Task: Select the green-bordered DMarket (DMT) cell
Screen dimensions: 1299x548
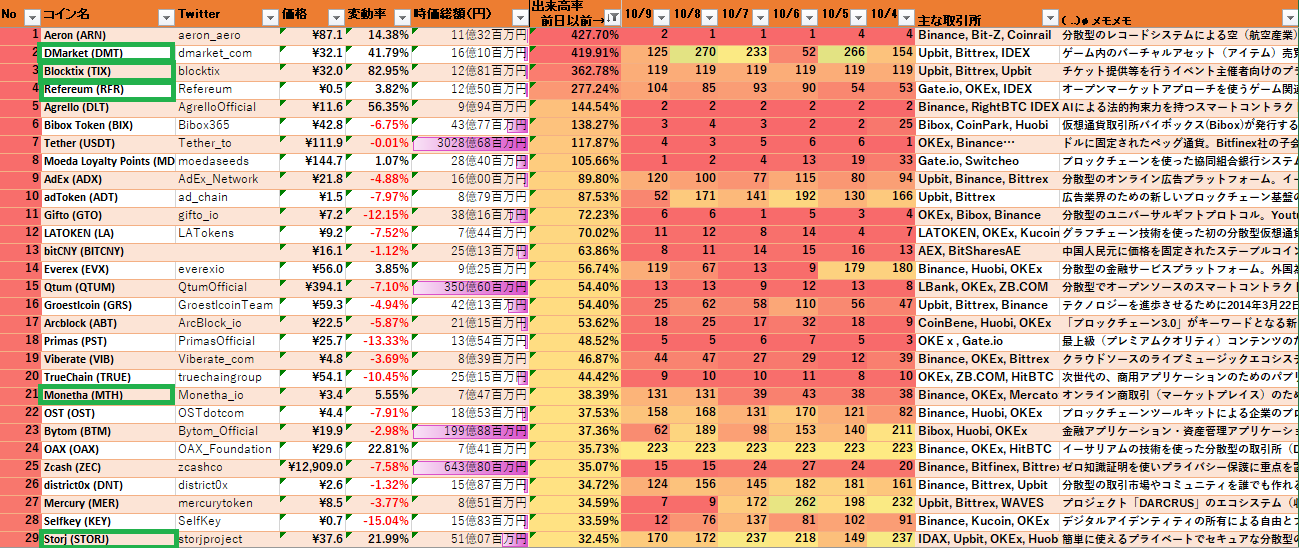Action: [x=106, y=53]
